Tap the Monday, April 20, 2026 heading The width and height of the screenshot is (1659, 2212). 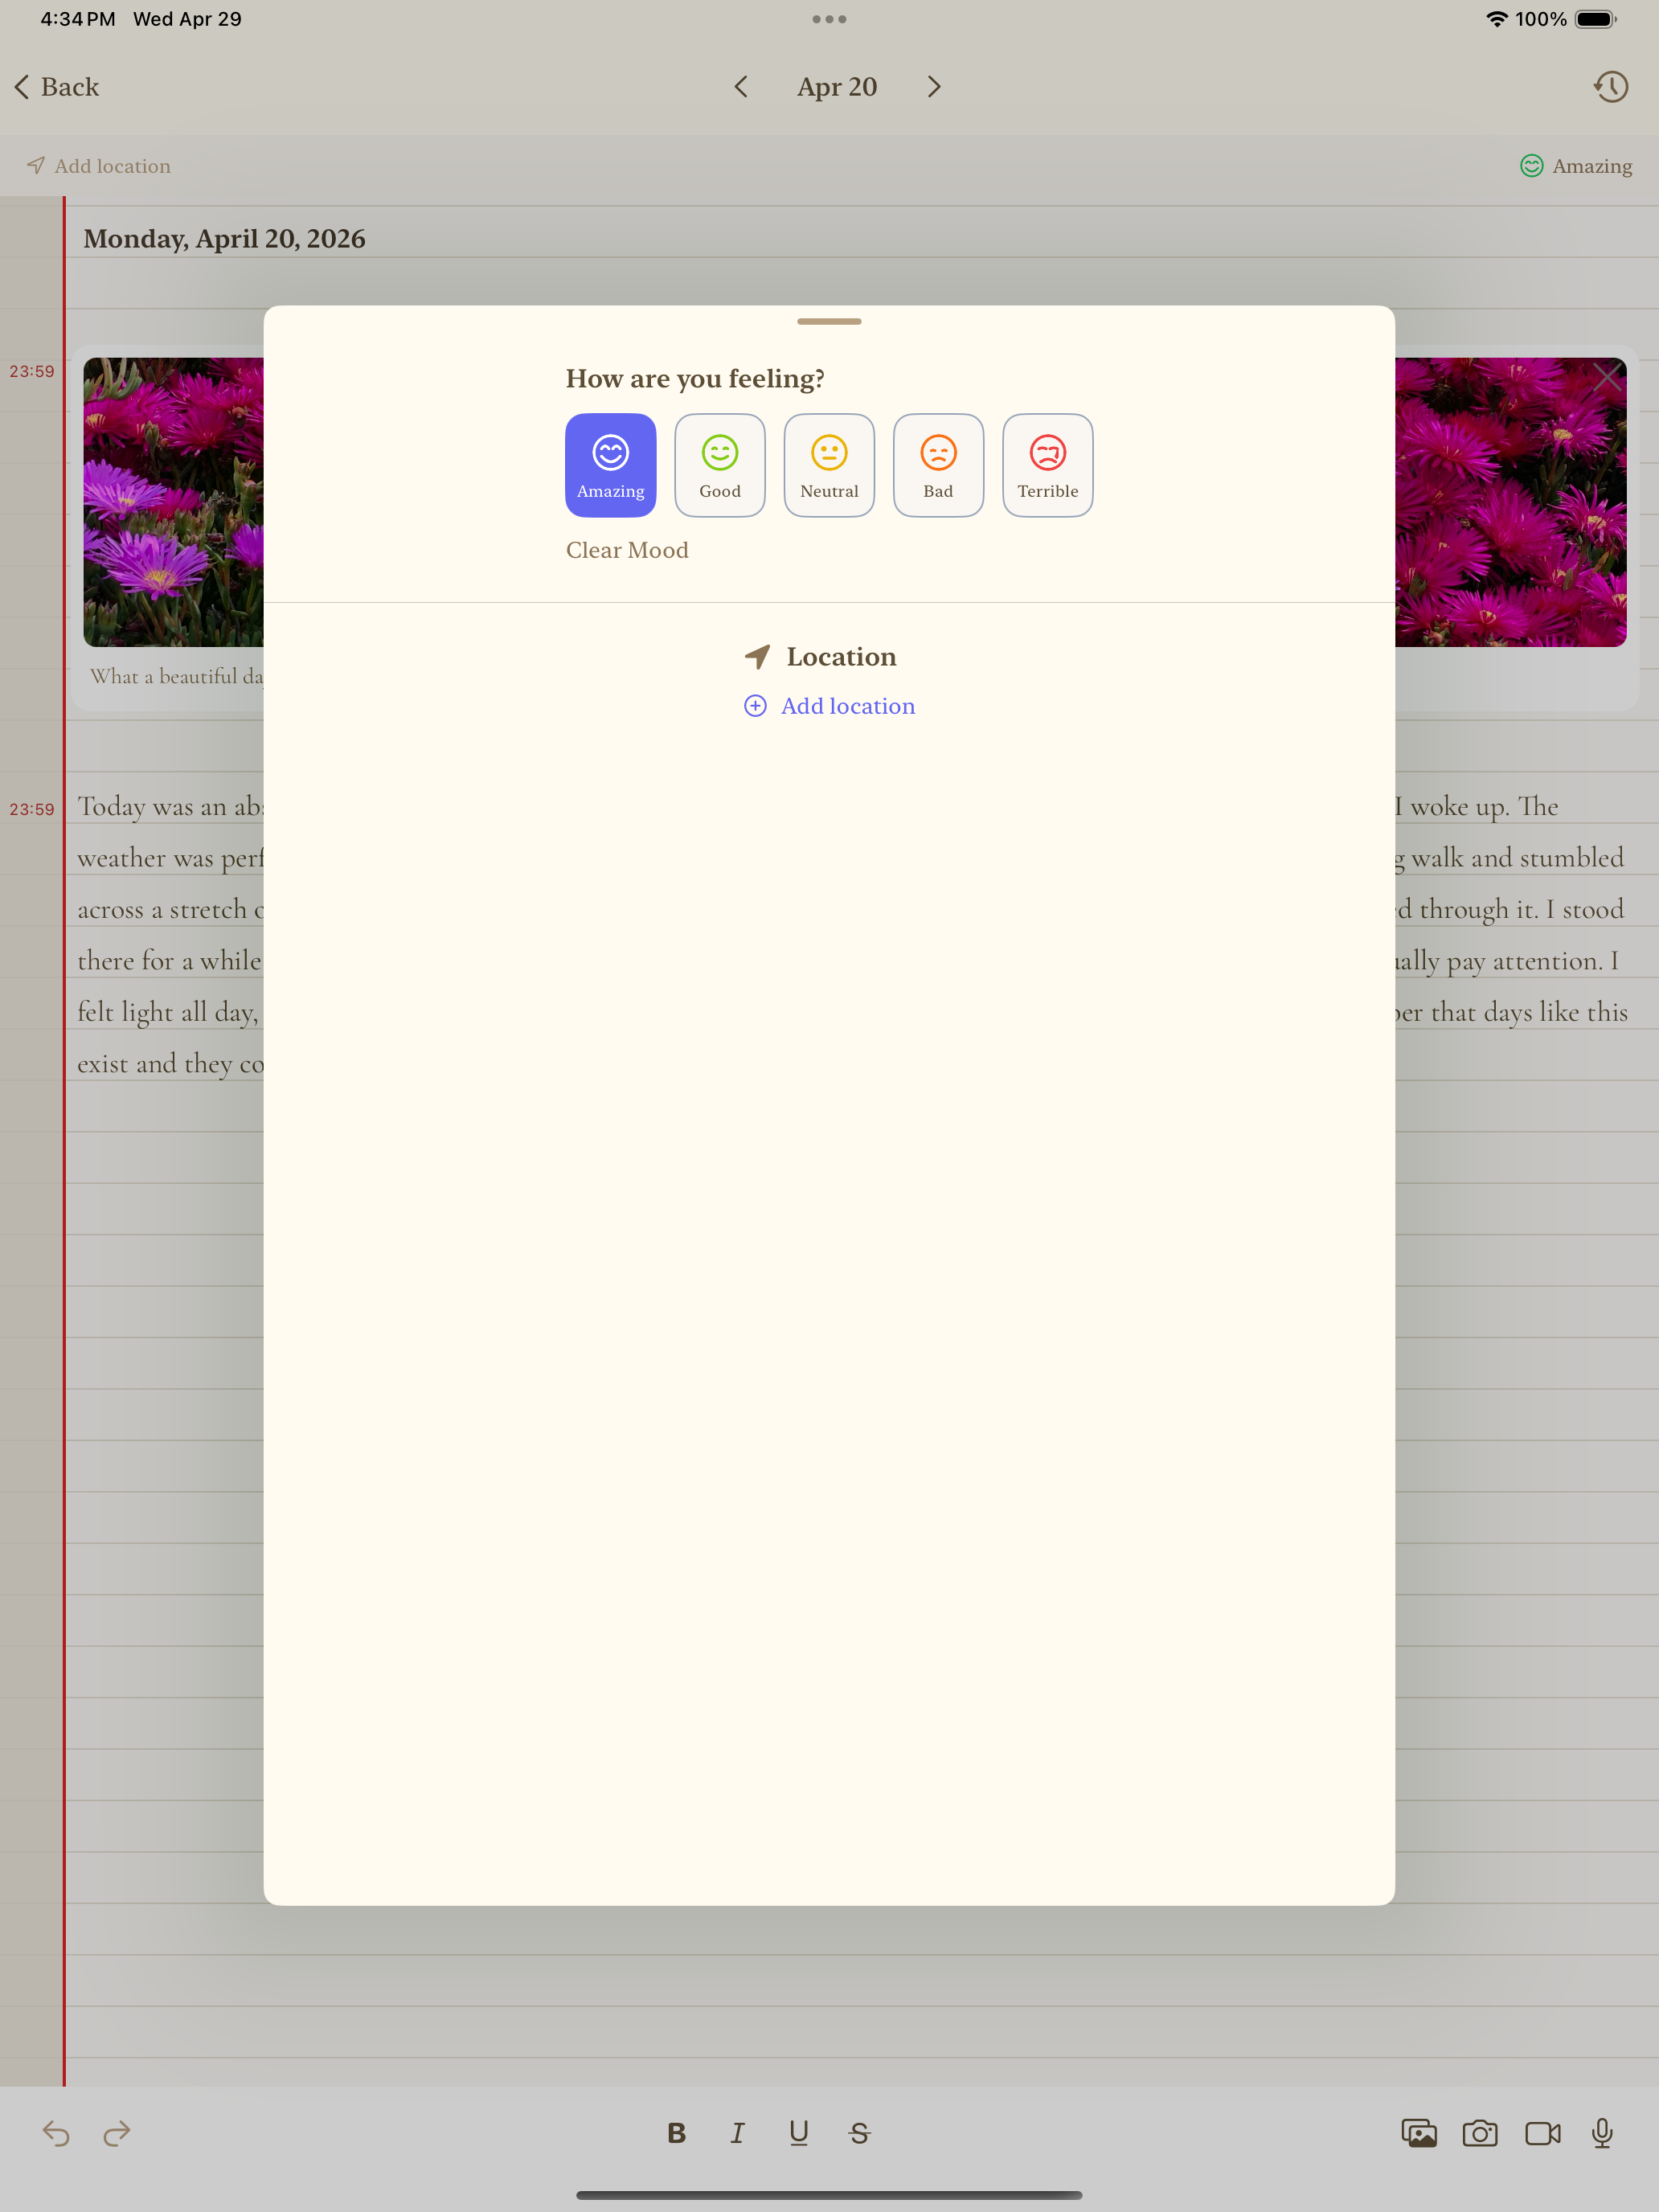(224, 238)
